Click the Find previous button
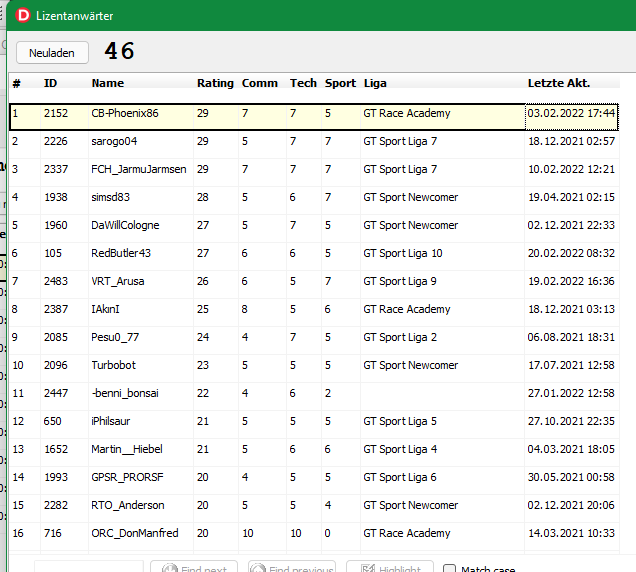 (x=291, y=568)
